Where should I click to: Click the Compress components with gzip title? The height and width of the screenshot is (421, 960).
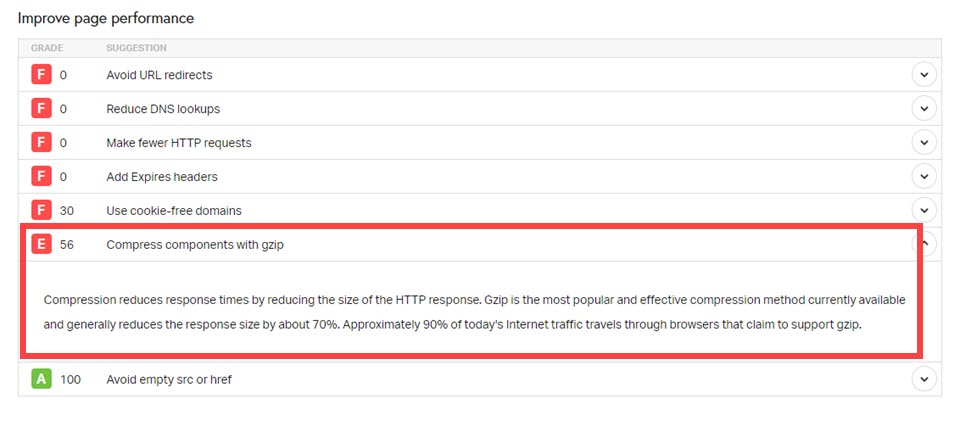tap(195, 245)
